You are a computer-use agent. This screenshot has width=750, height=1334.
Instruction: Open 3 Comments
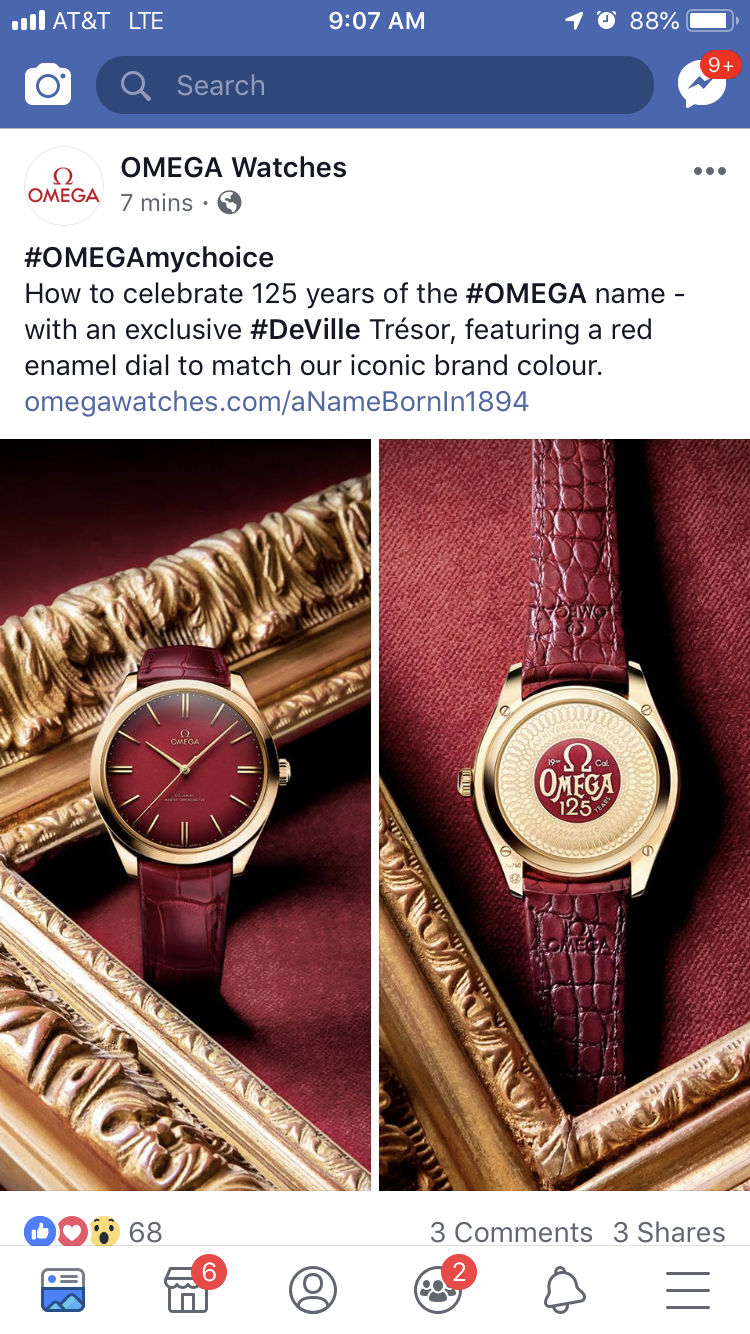pyautogui.click(x=511, y=1232)
